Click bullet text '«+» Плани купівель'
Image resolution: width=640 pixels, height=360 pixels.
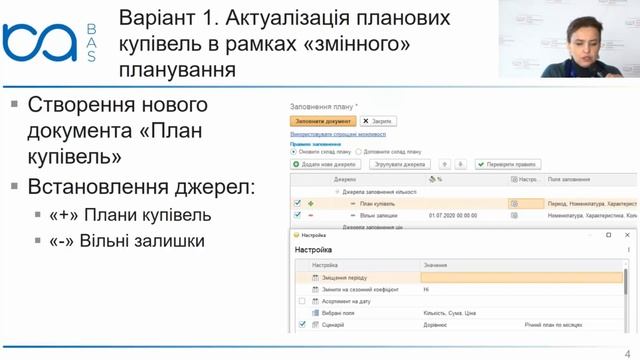pyautogui.click(x=130, y=215)
